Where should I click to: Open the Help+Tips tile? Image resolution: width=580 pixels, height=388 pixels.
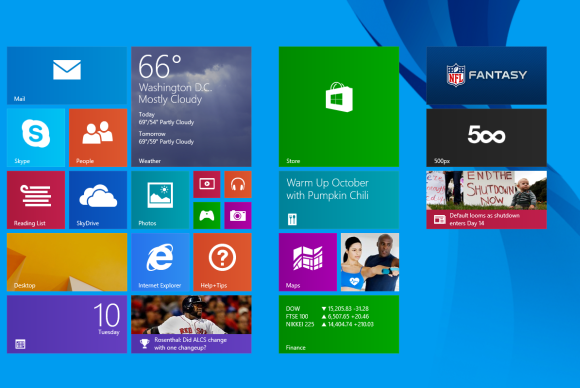coord(222,262)
